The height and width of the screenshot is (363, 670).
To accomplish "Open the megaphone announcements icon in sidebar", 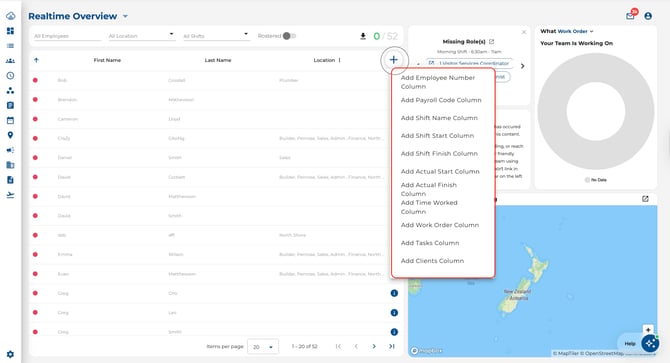I will 11,150.
